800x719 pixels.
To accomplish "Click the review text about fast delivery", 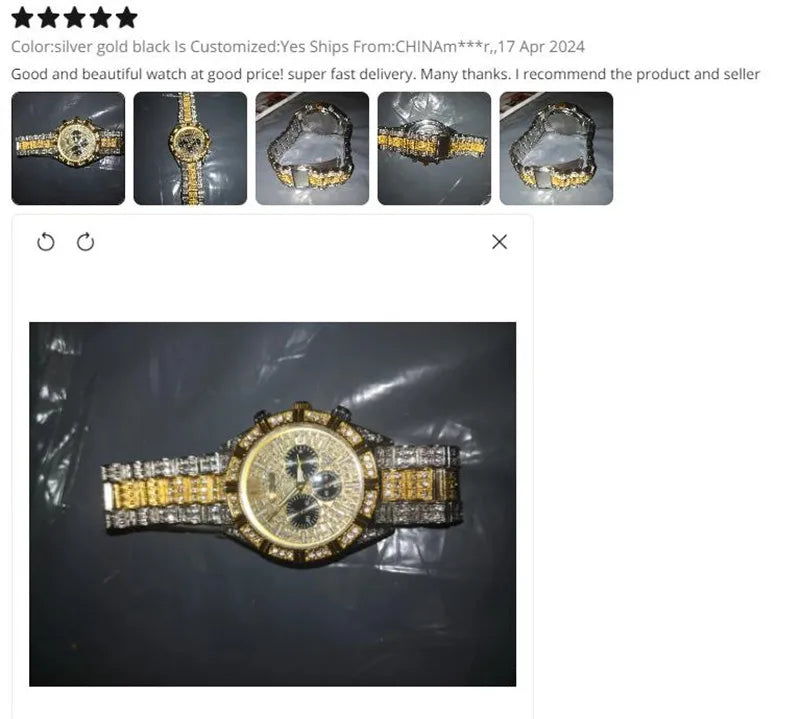I will [385, 75].
